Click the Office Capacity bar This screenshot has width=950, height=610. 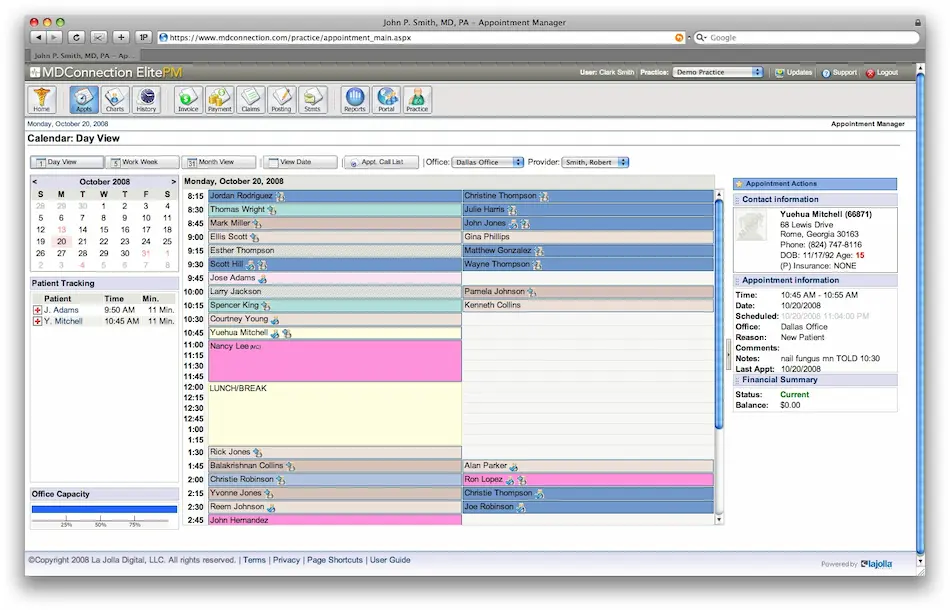pos(104,509)
